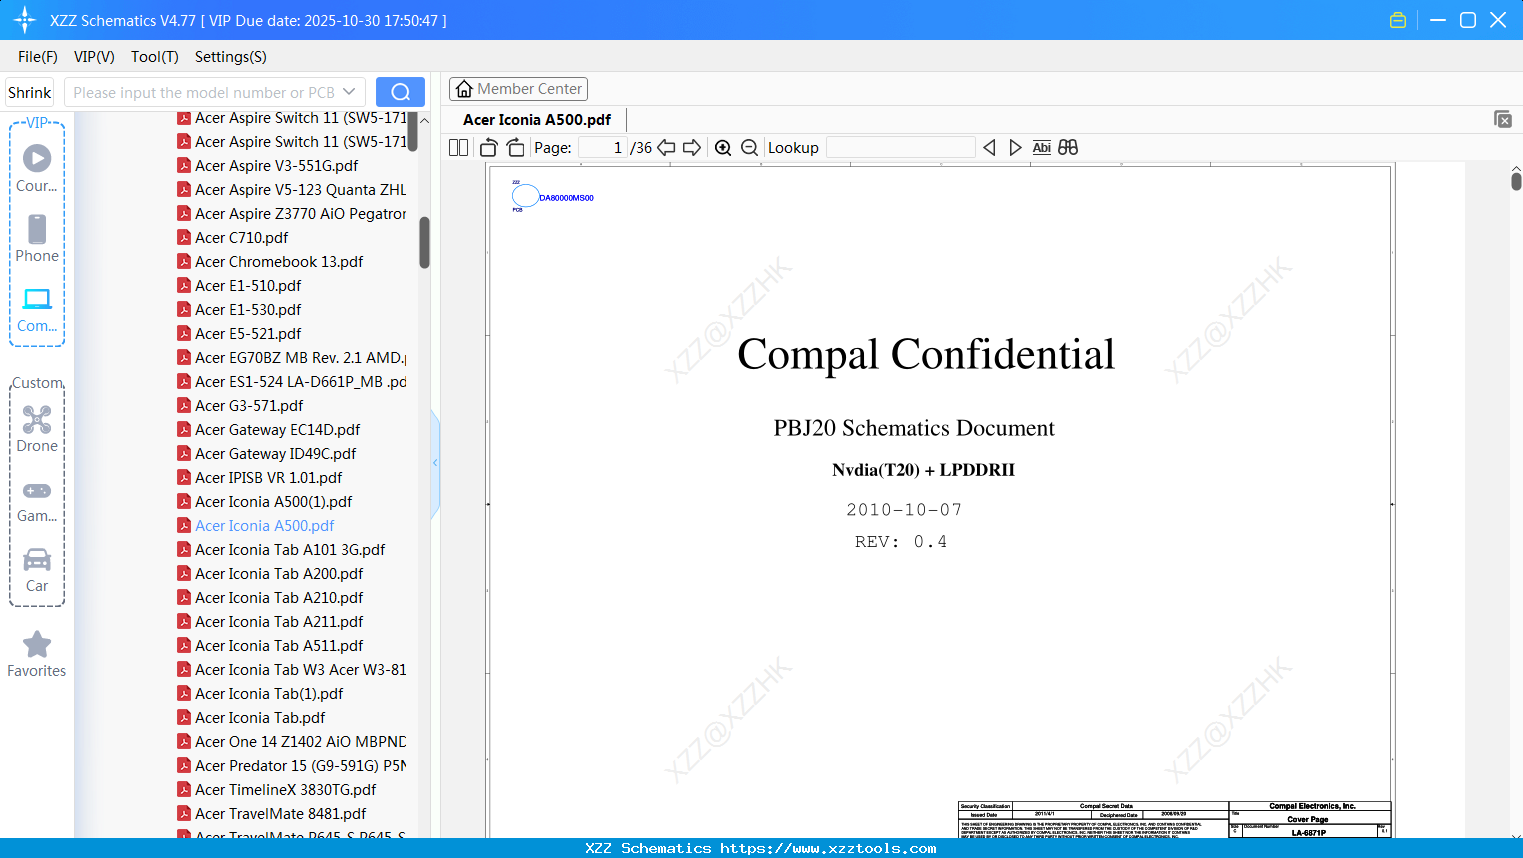Click the page number field

601,148
